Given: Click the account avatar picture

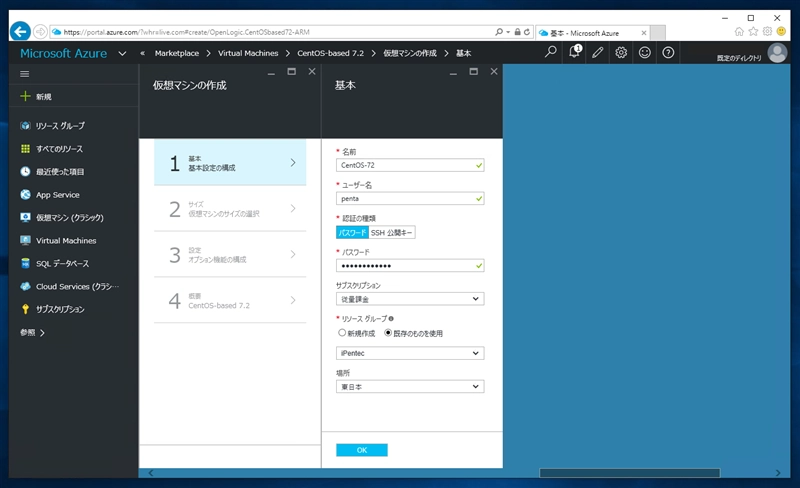Looking at the screenshot, I should pos(777,53).
